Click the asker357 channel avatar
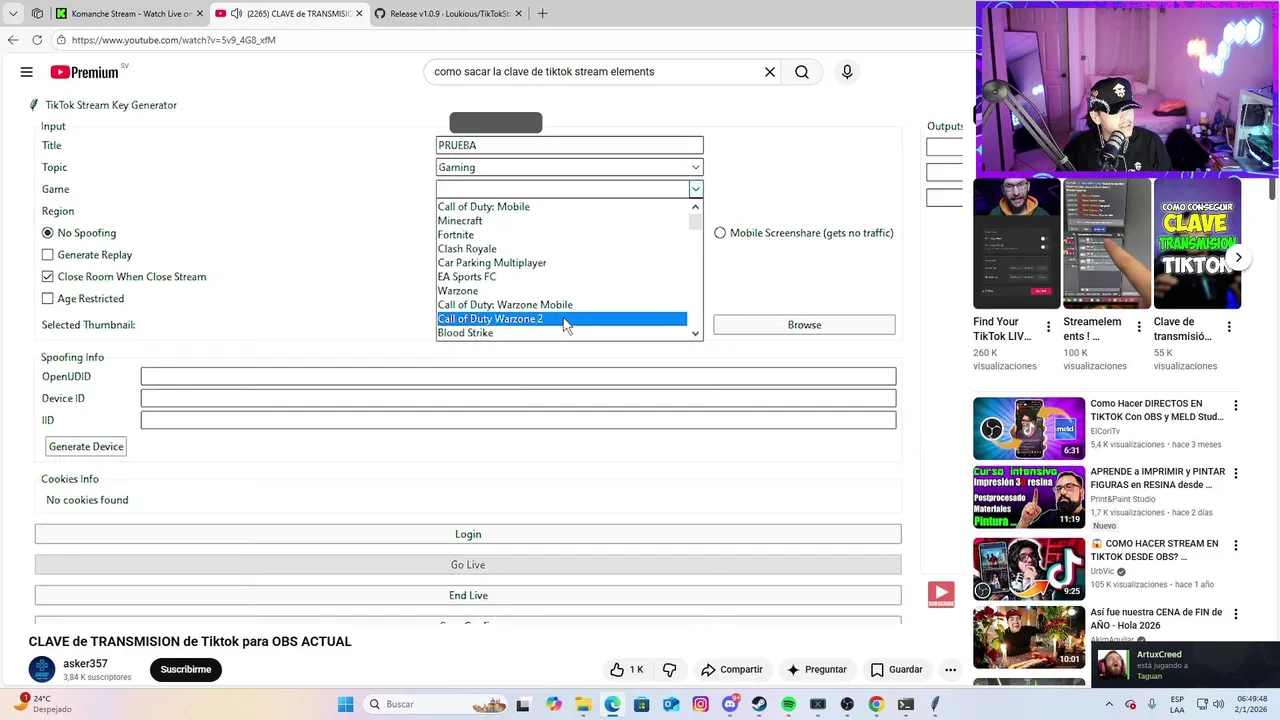 click(x=42, y=670)
